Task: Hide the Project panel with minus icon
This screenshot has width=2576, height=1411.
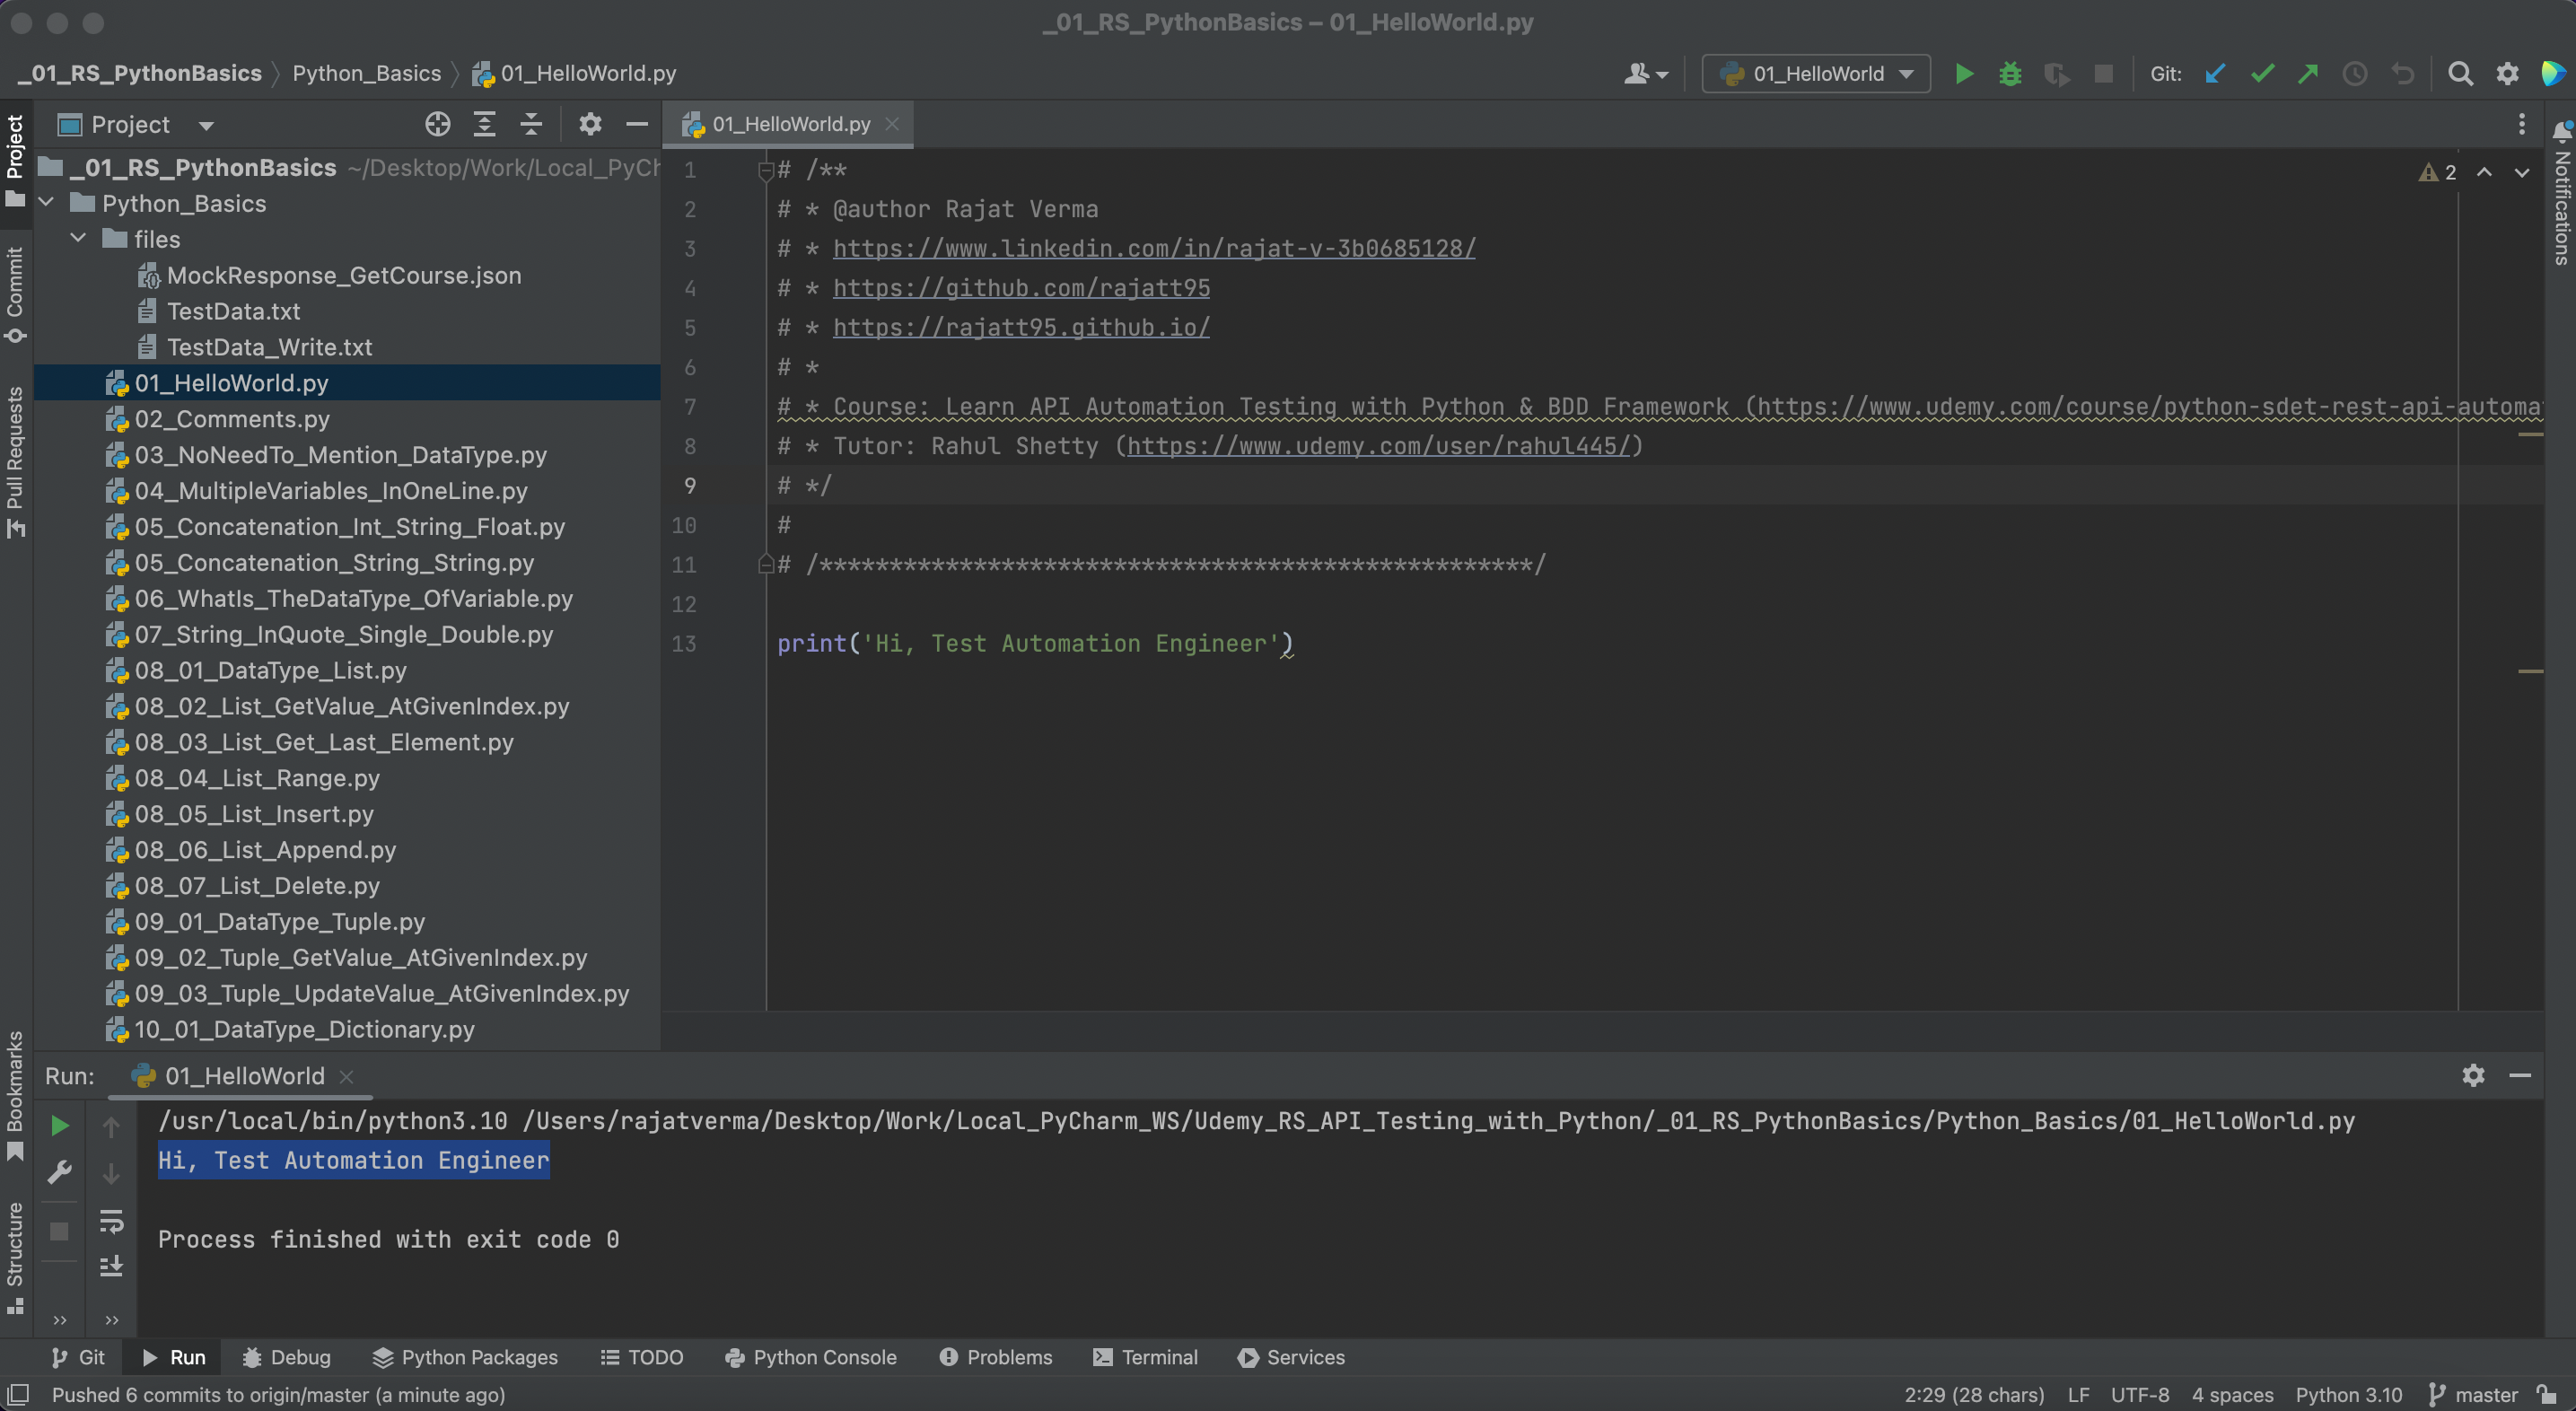Action: tap(637, 124)
